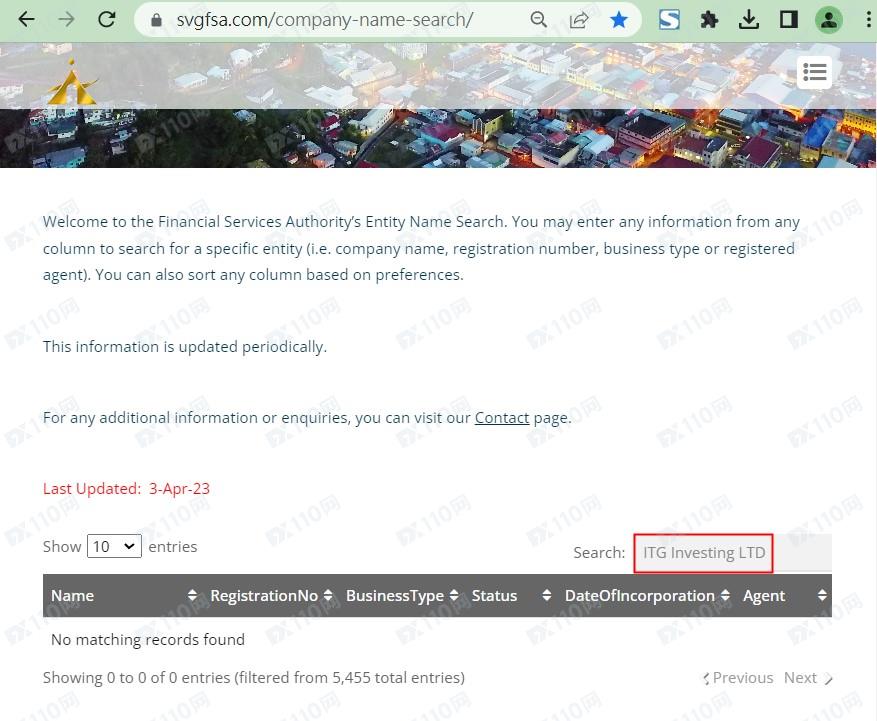Image resolution: width=877 pixels, height=721 pixels.
Task: Open the Contact page link
Action: (501, 418)
